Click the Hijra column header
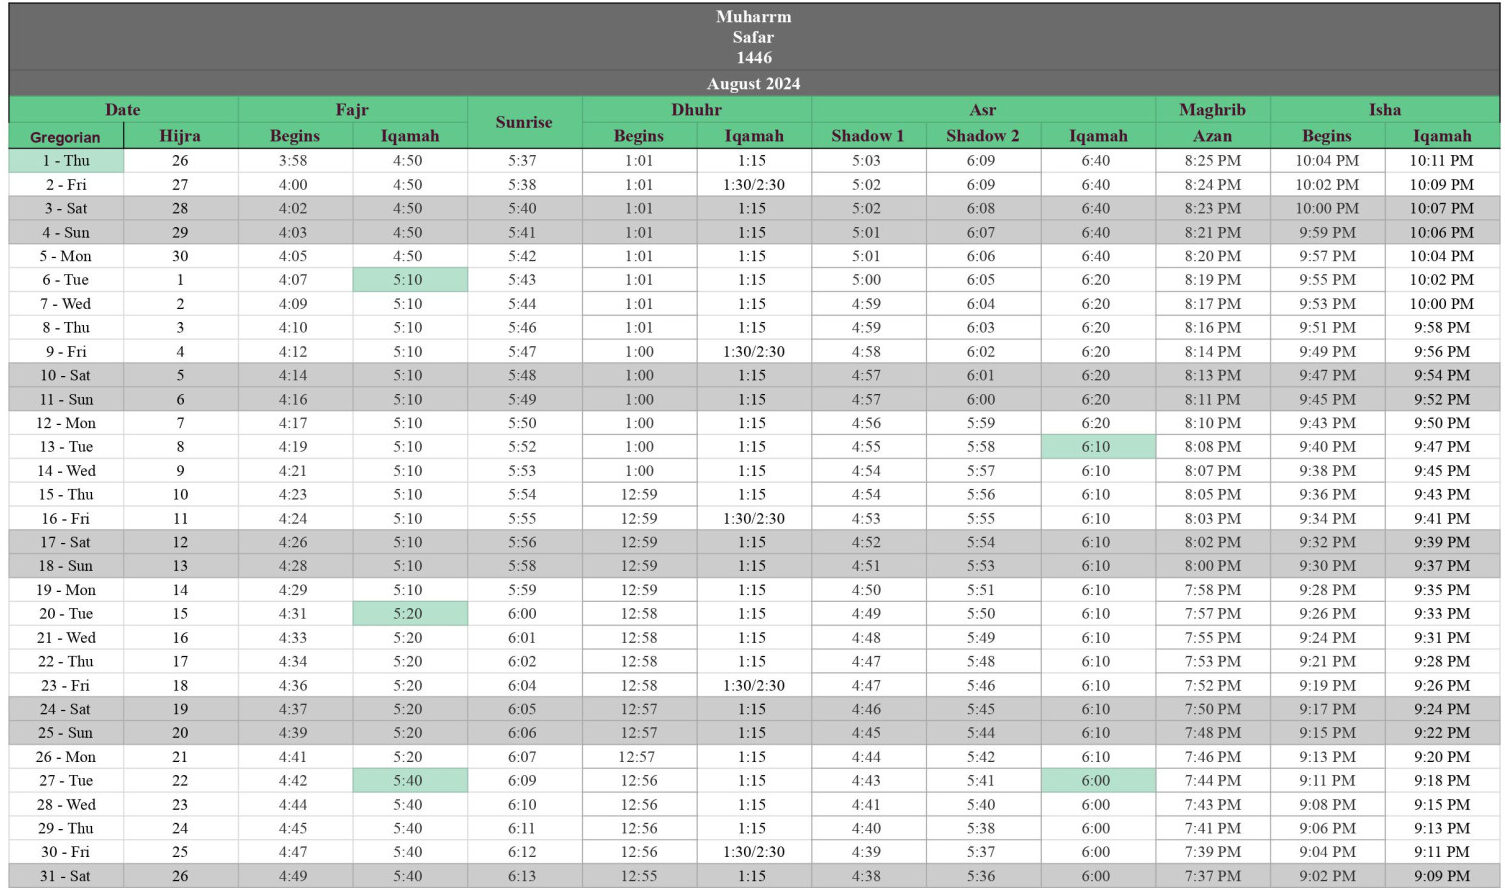This screenshot has width=1505, height=890. (180, 136)
